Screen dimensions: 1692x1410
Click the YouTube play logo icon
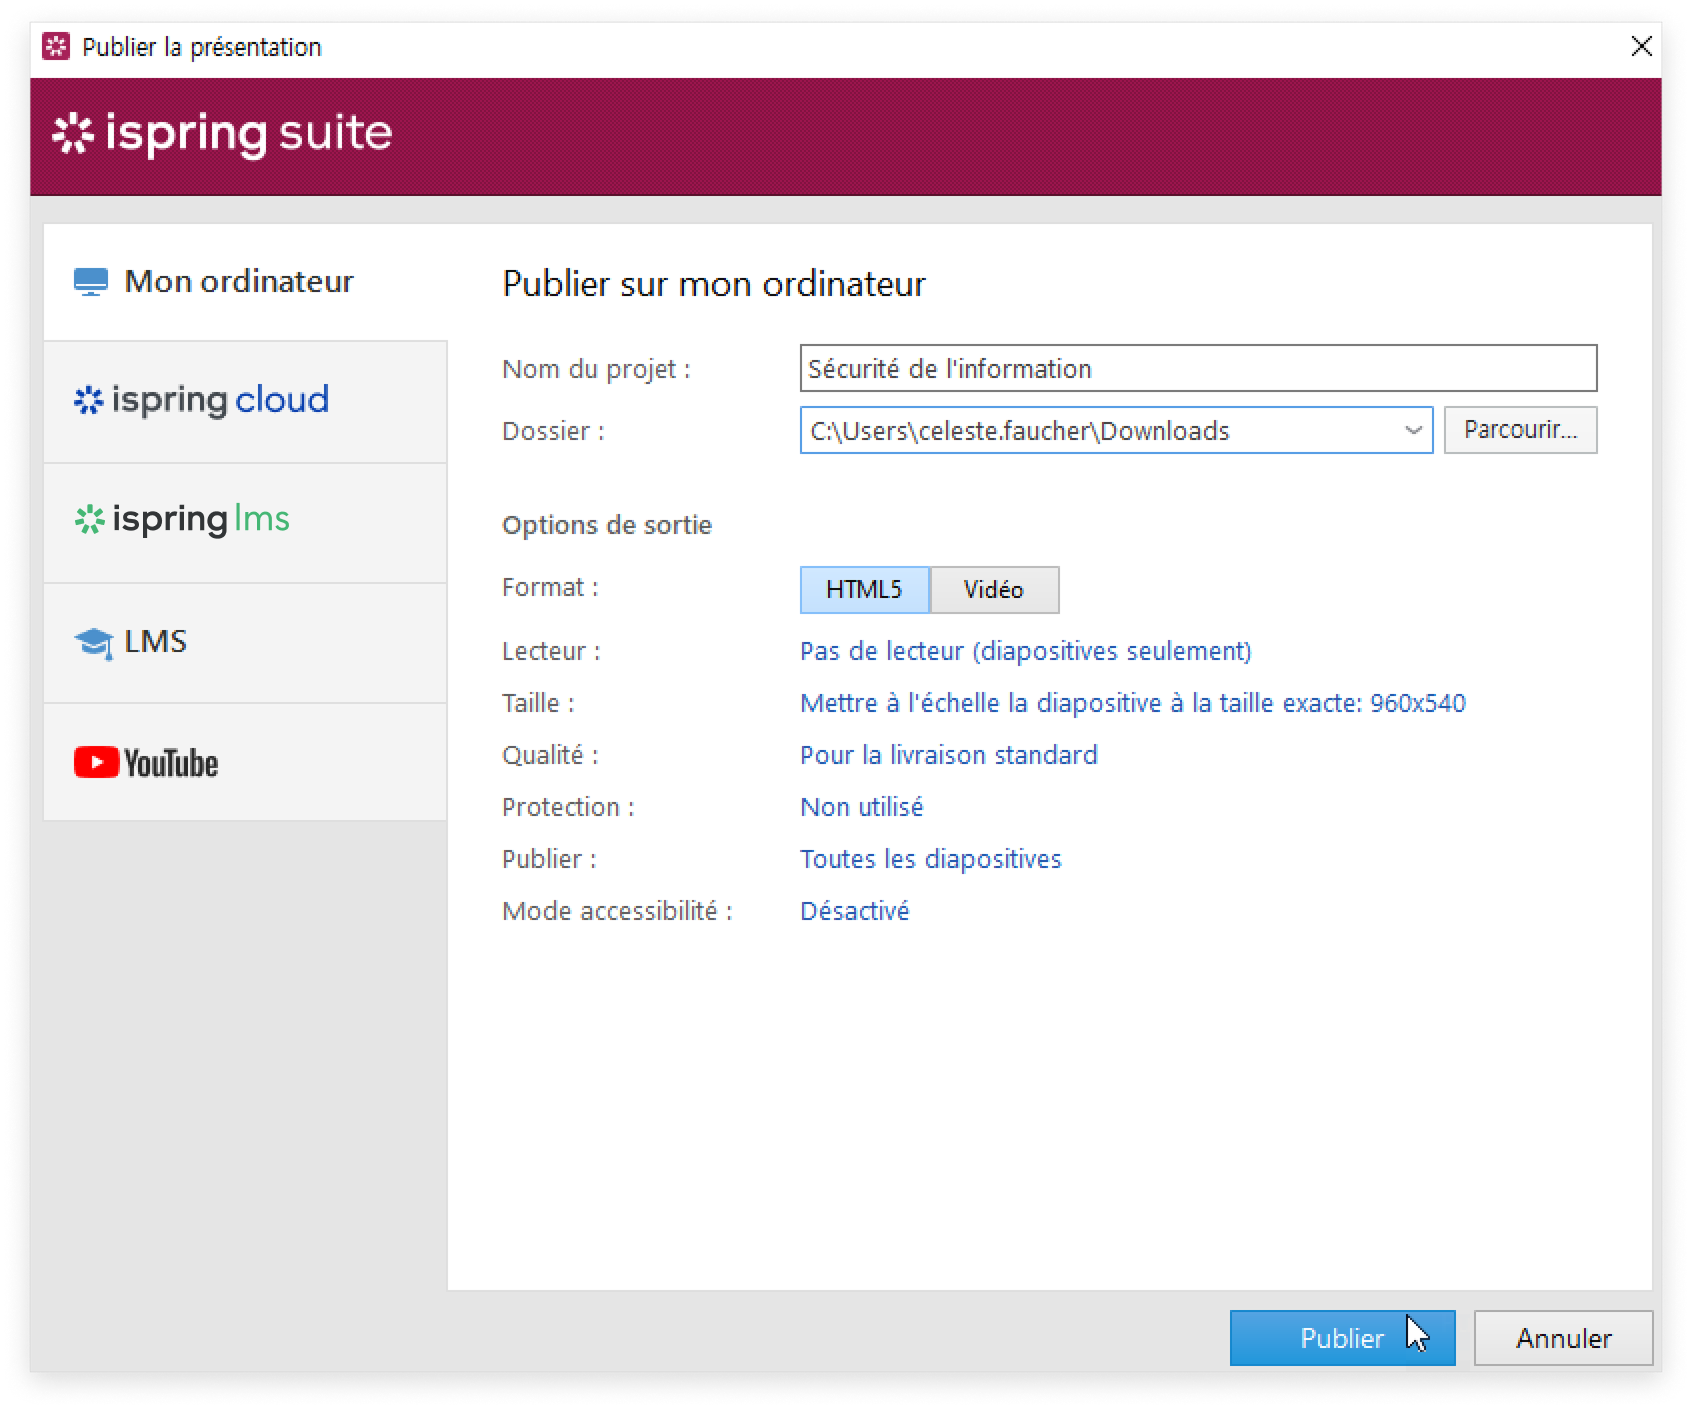[x=96, y=763]
